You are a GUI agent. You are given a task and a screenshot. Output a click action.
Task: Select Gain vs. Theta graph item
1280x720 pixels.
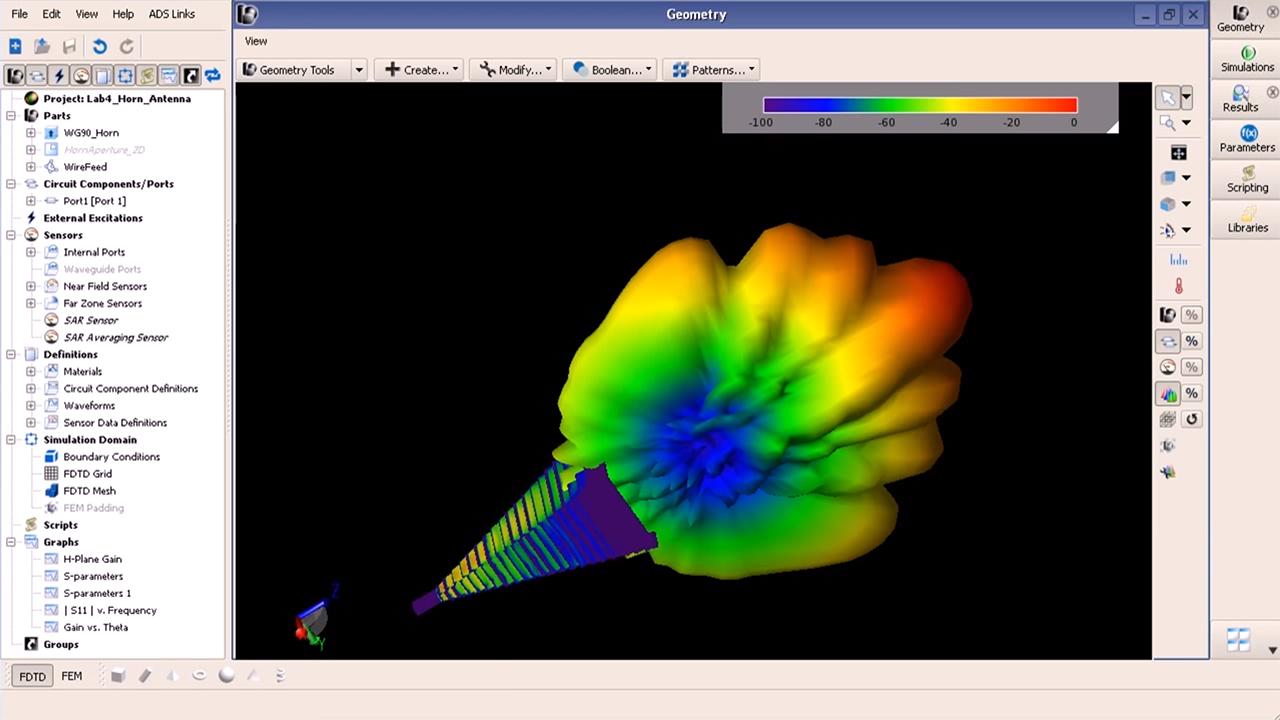(95, 627)
